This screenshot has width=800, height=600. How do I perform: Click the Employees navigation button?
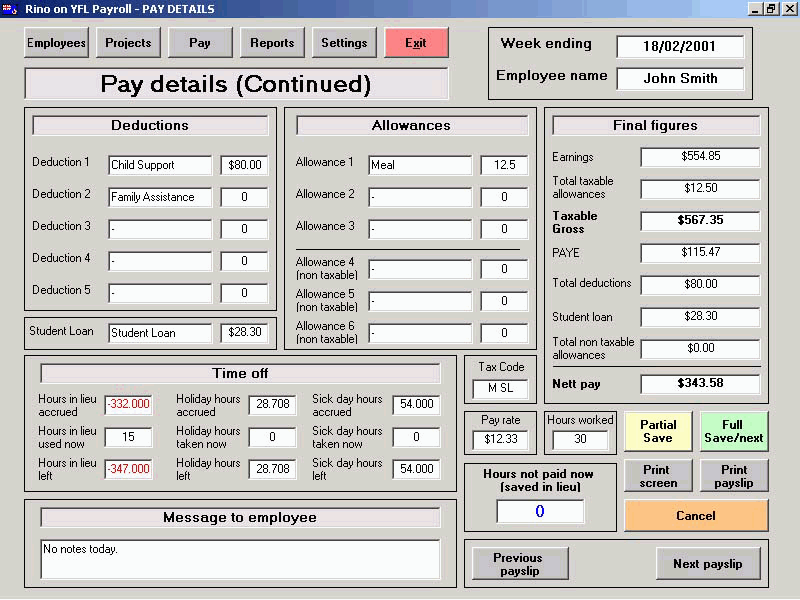[x=56, y=43]
